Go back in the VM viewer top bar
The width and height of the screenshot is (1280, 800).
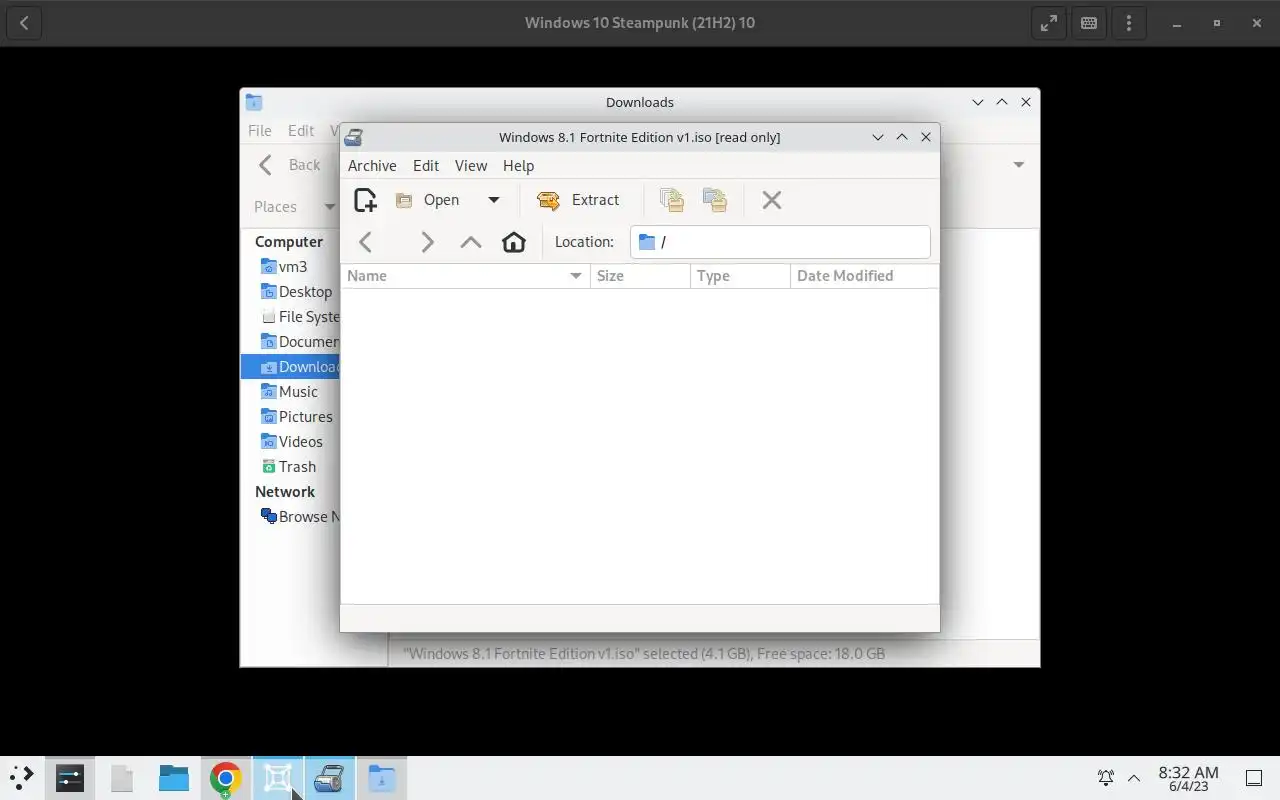(24, 23)
